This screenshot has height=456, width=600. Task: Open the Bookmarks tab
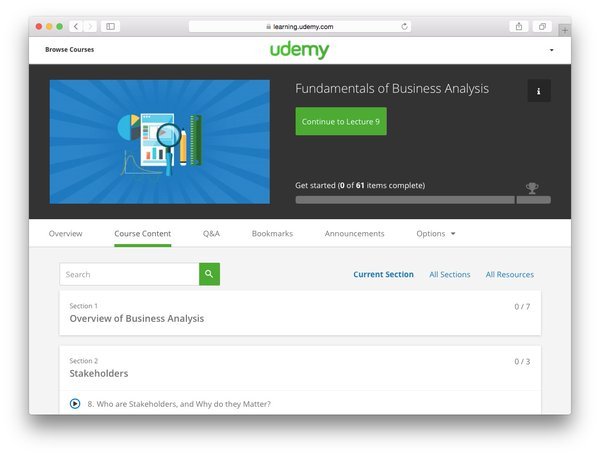(x=272, y=233)
